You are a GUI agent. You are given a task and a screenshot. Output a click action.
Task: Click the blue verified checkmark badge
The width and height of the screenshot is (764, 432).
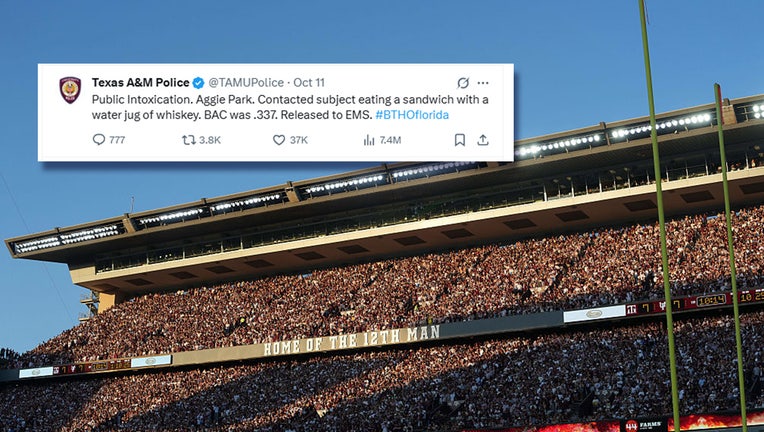point(198,82)
